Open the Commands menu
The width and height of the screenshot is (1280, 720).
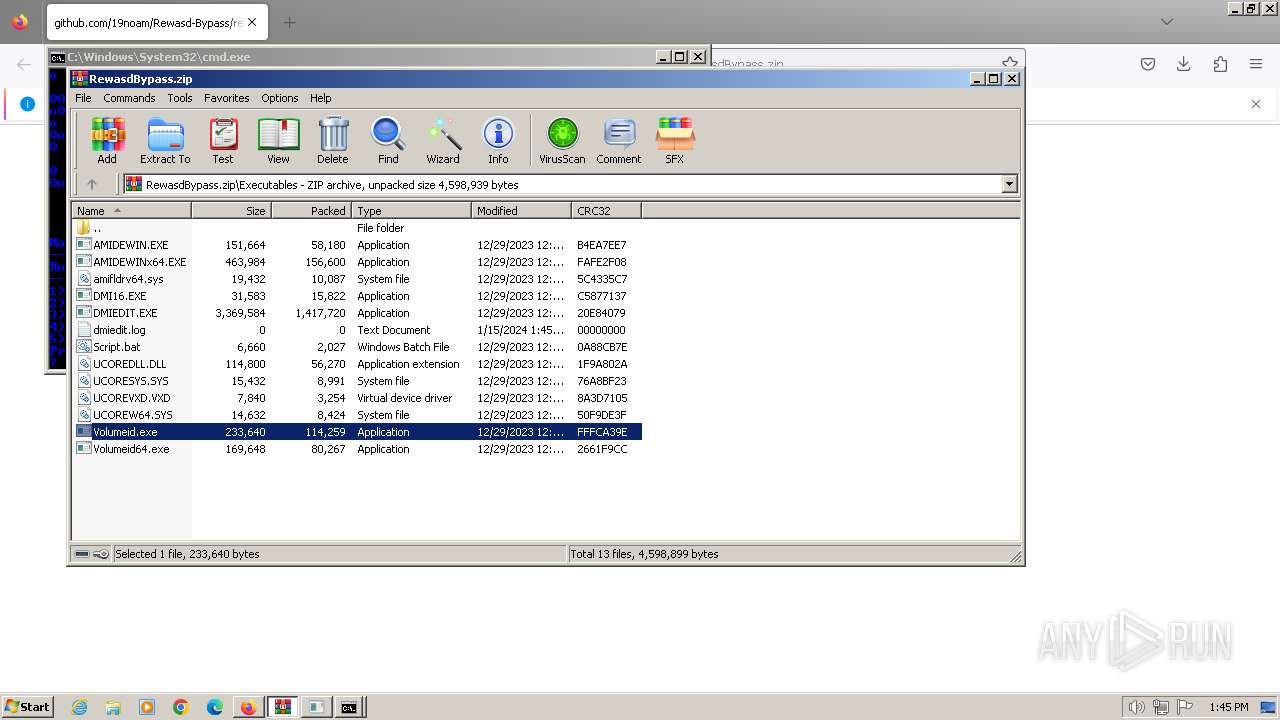(x=129, y=98)
